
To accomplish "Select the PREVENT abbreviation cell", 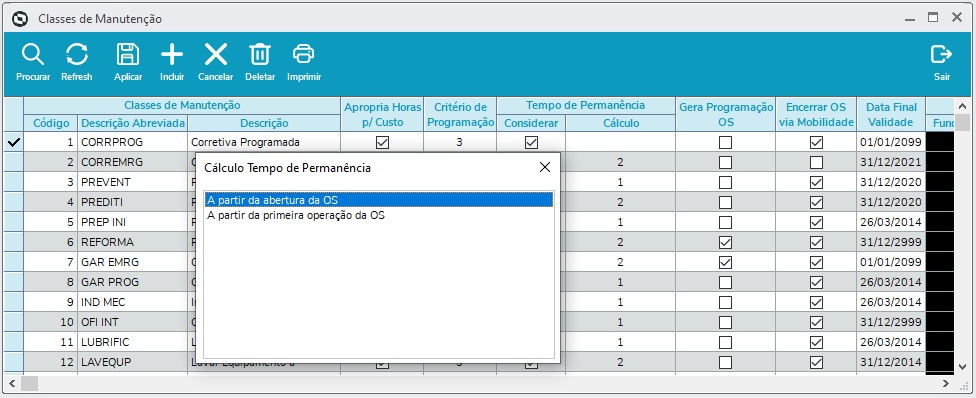I will (x=133, y=182).
